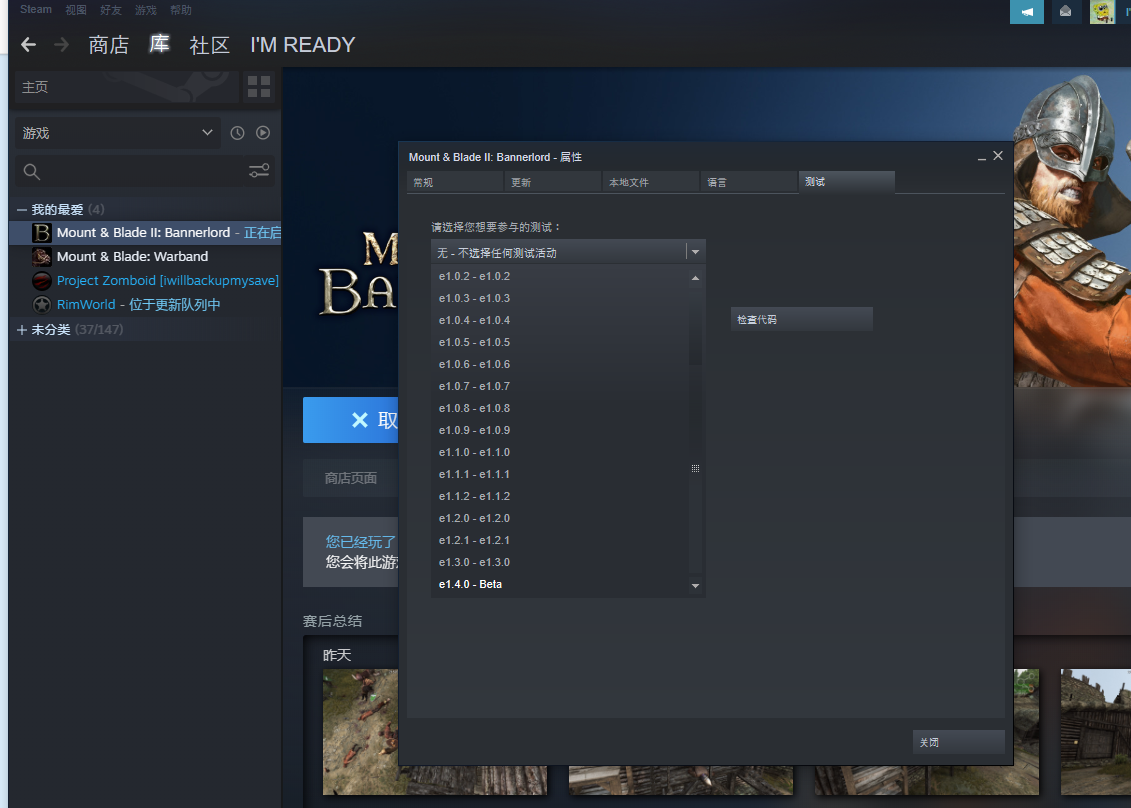Image resolution: width=1131 pixels, height=808 pixels.
Task: Select Project Zomboid in library list
Action: tap(145, 281)
